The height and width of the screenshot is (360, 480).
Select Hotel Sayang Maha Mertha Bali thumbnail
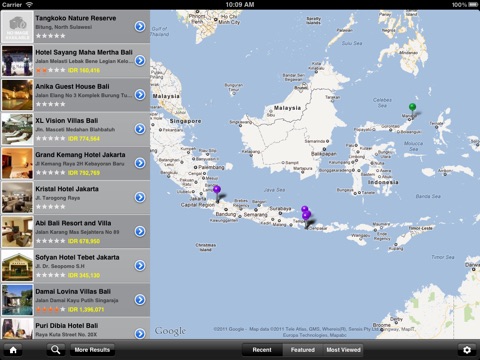pyautogui.click(x=17, y=61)
